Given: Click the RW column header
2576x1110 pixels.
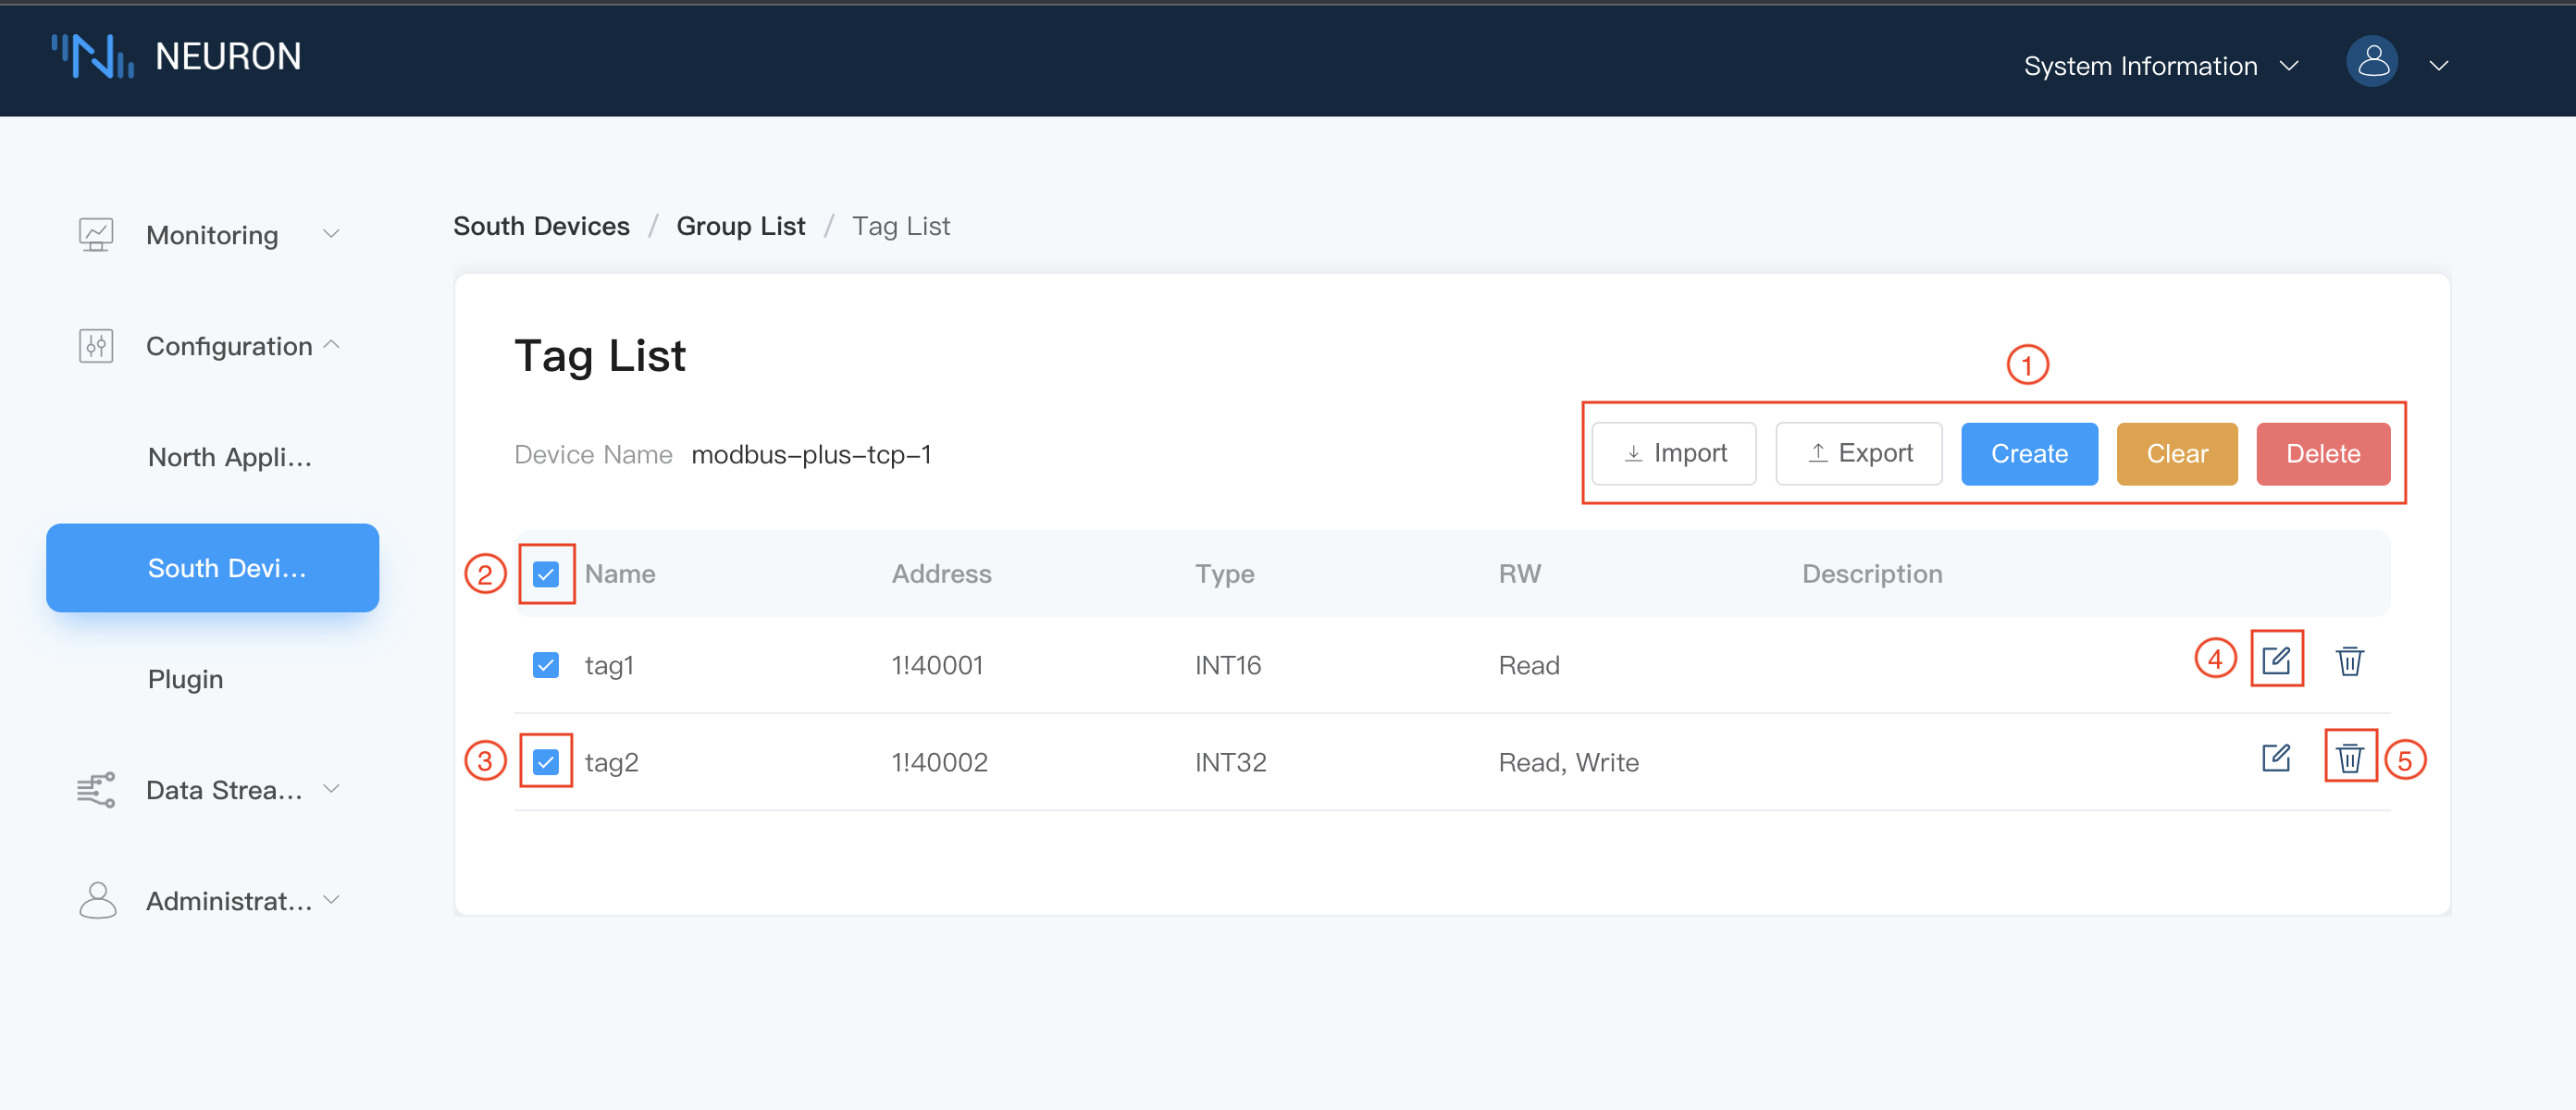Looking at the screenshot, I should [x=1519, y=574].
